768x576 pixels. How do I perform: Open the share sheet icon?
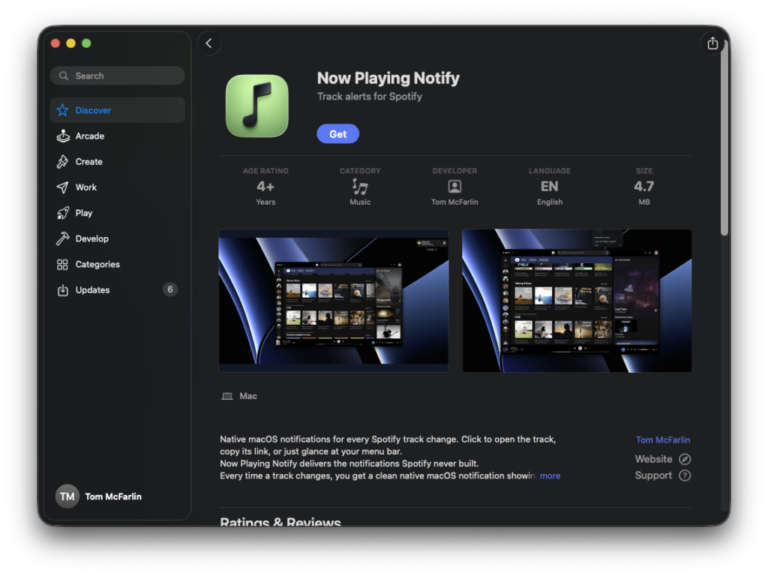713,44
